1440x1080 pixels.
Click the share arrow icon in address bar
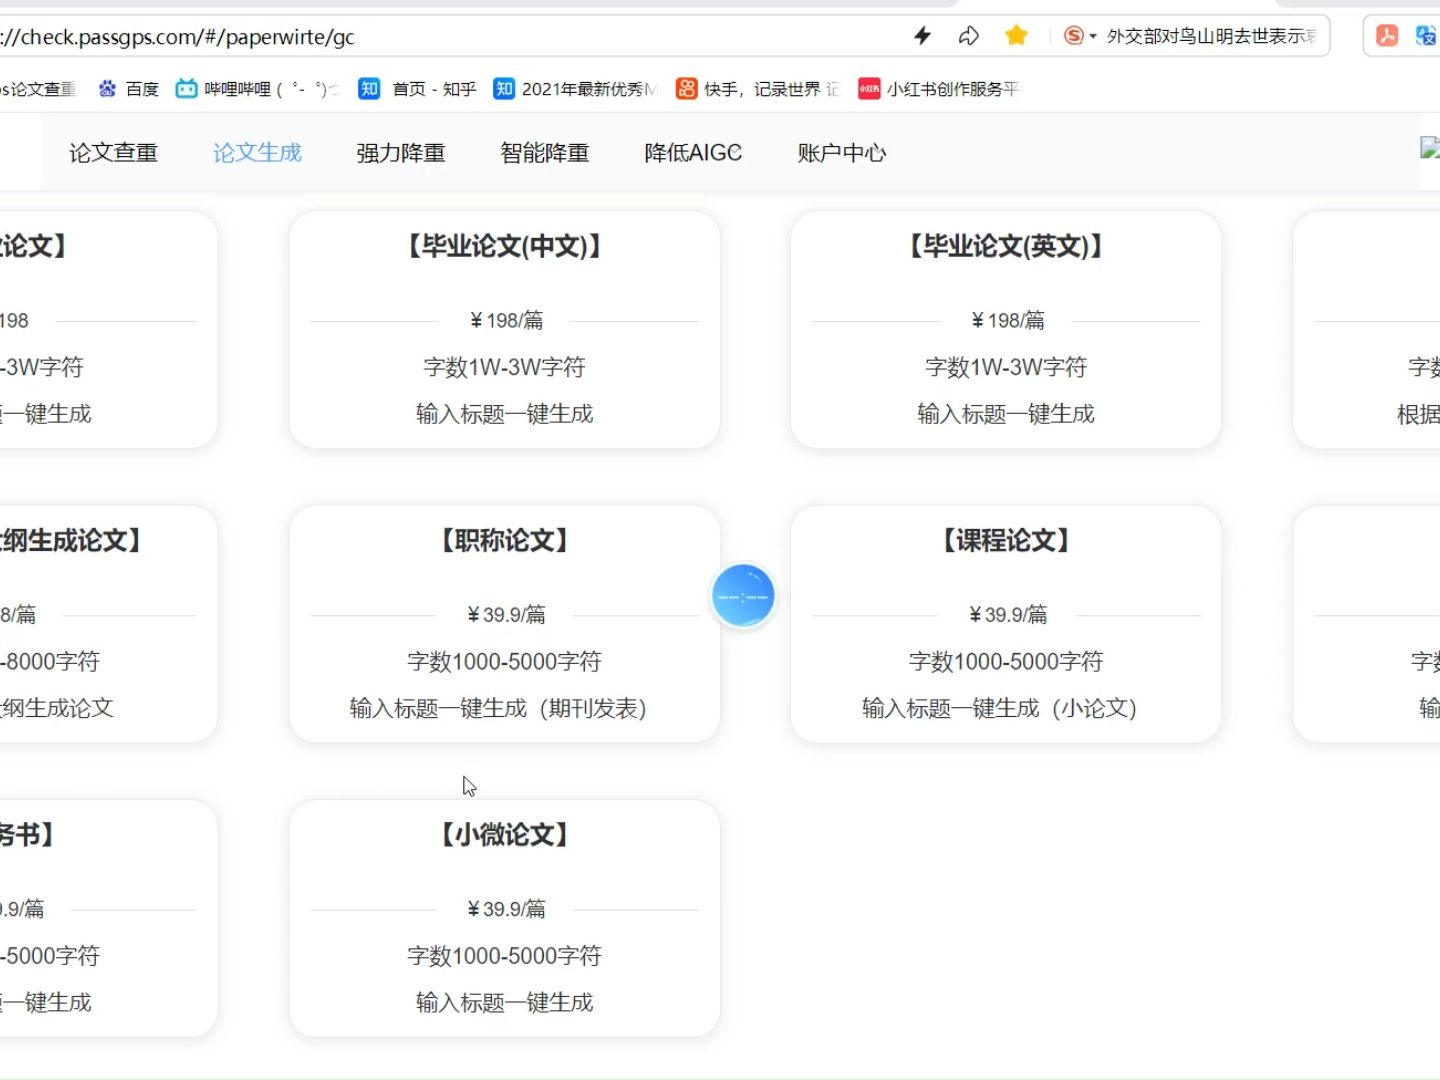point(968,36)
